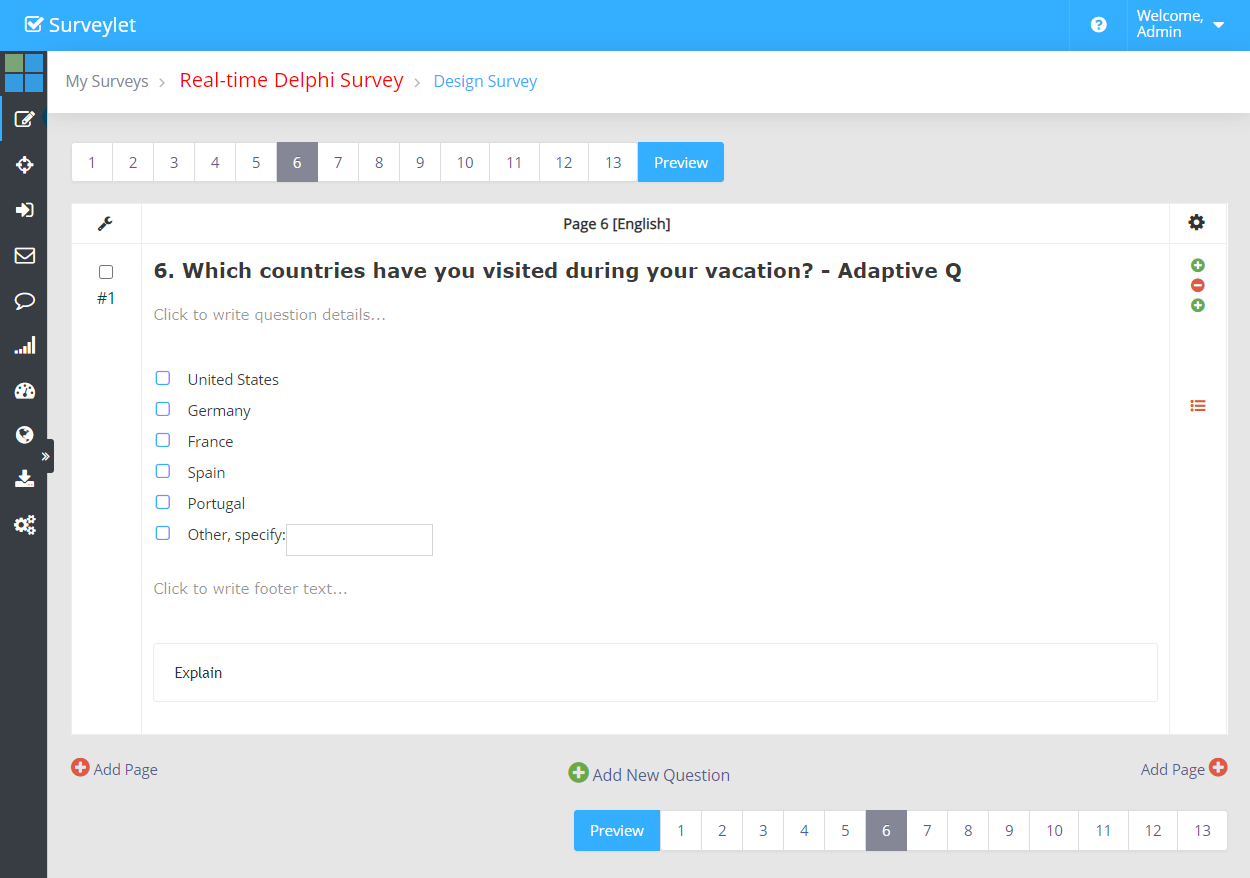This screenshot has height=878, width=1250.
Task: Click the Other, specify text field
Action: click(x=359, y=540)
